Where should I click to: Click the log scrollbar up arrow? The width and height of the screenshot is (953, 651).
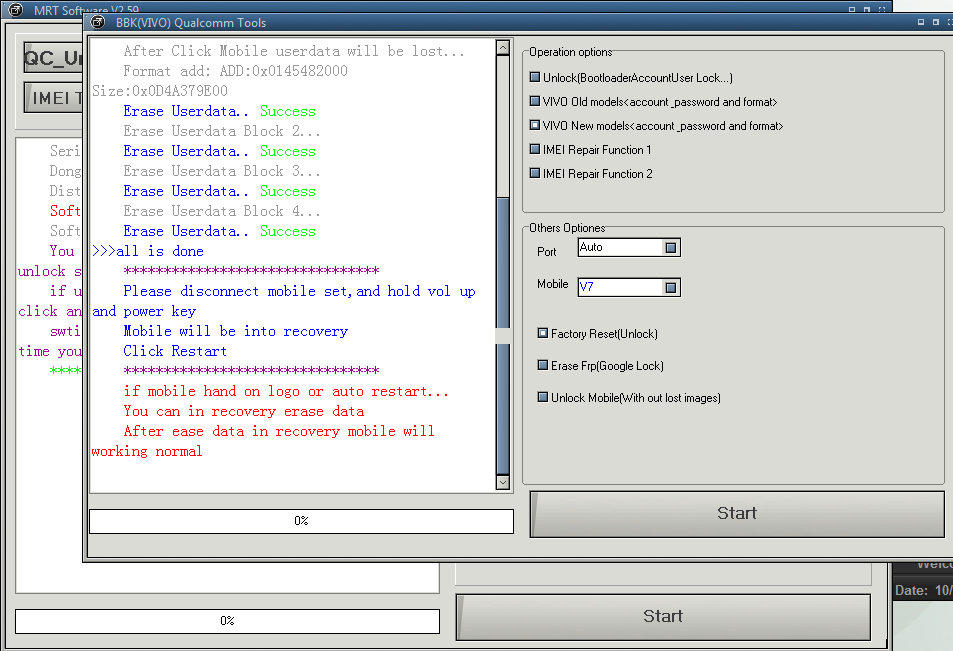tap(503, 47)
